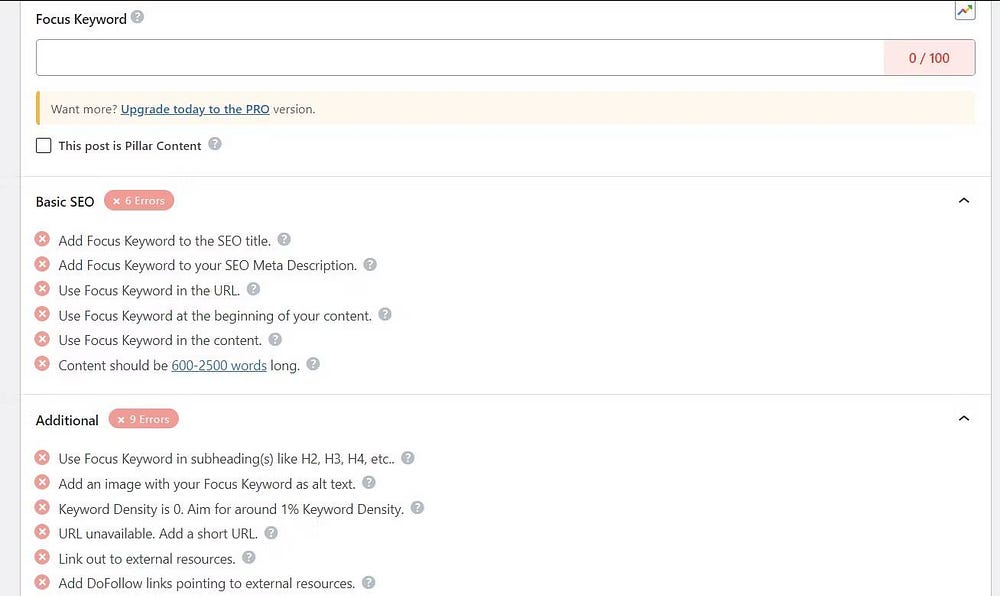Click error icon beside keyword in URL

(42, 289)
